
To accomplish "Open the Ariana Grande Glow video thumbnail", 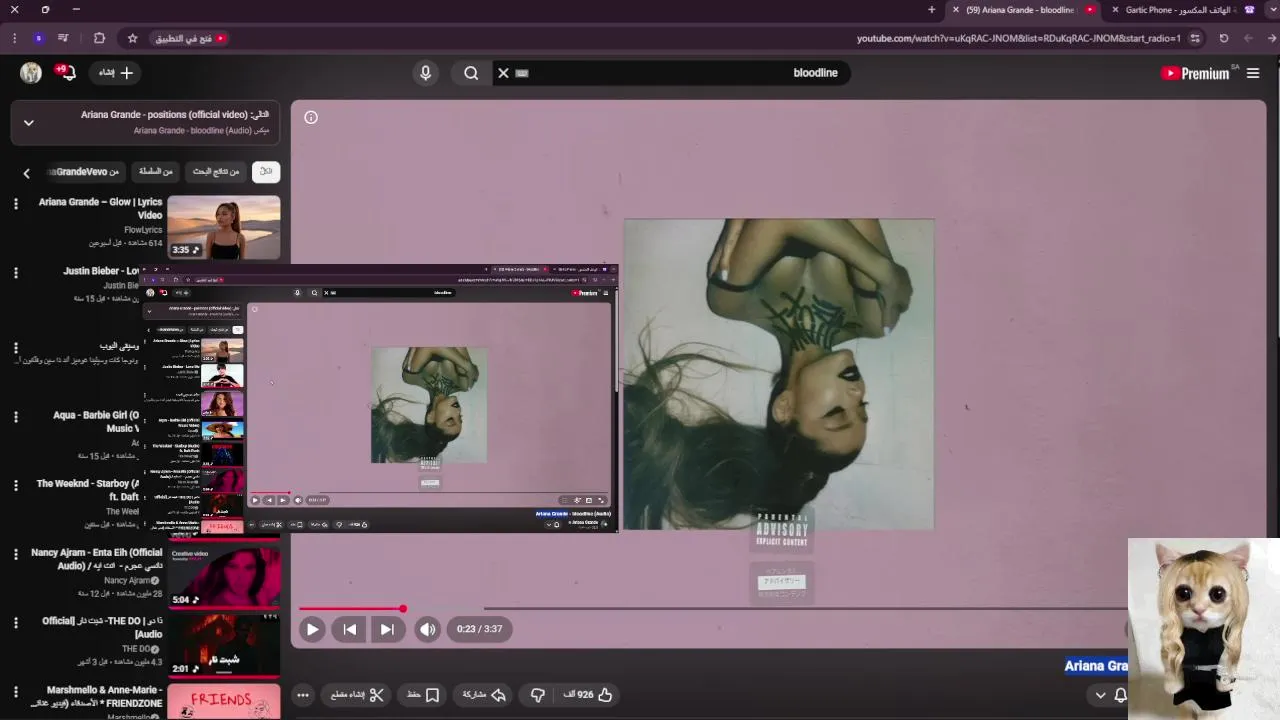I will (224, 227).
